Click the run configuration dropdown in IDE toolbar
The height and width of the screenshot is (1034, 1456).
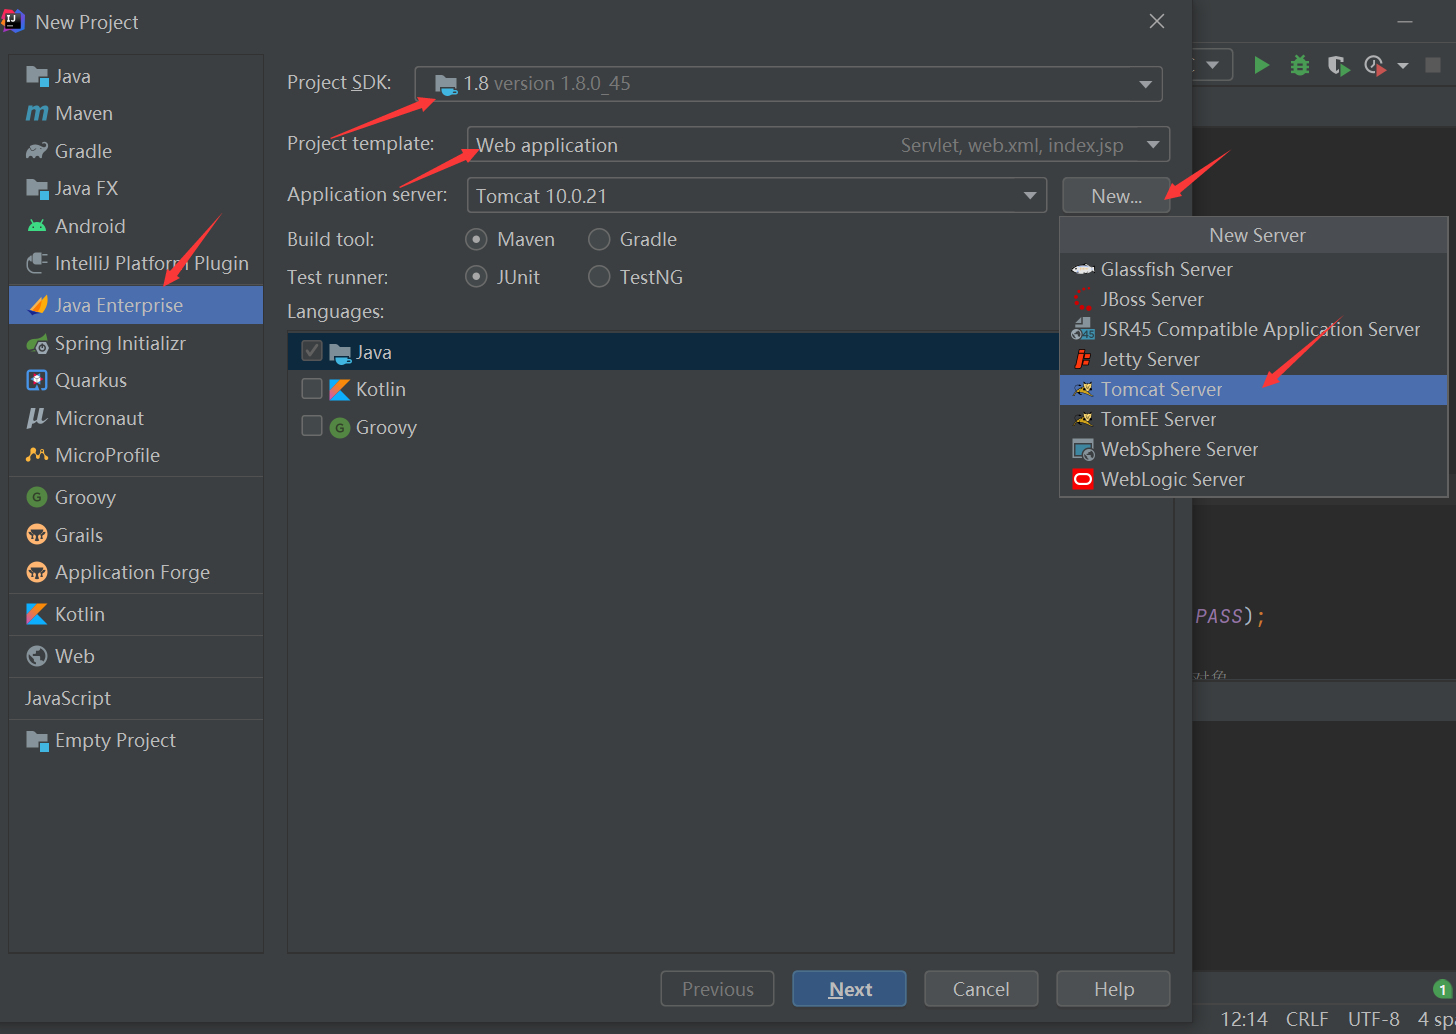(x=1212, y=65)
